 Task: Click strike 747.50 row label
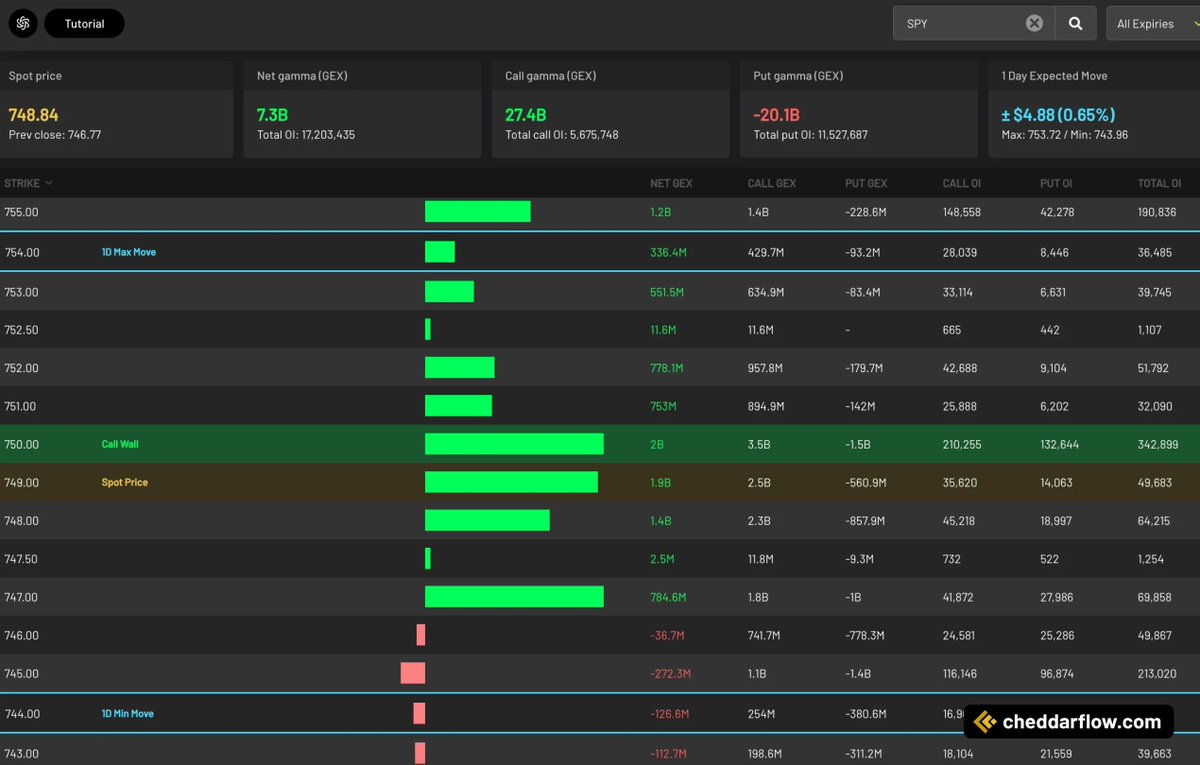coord(21,559)
